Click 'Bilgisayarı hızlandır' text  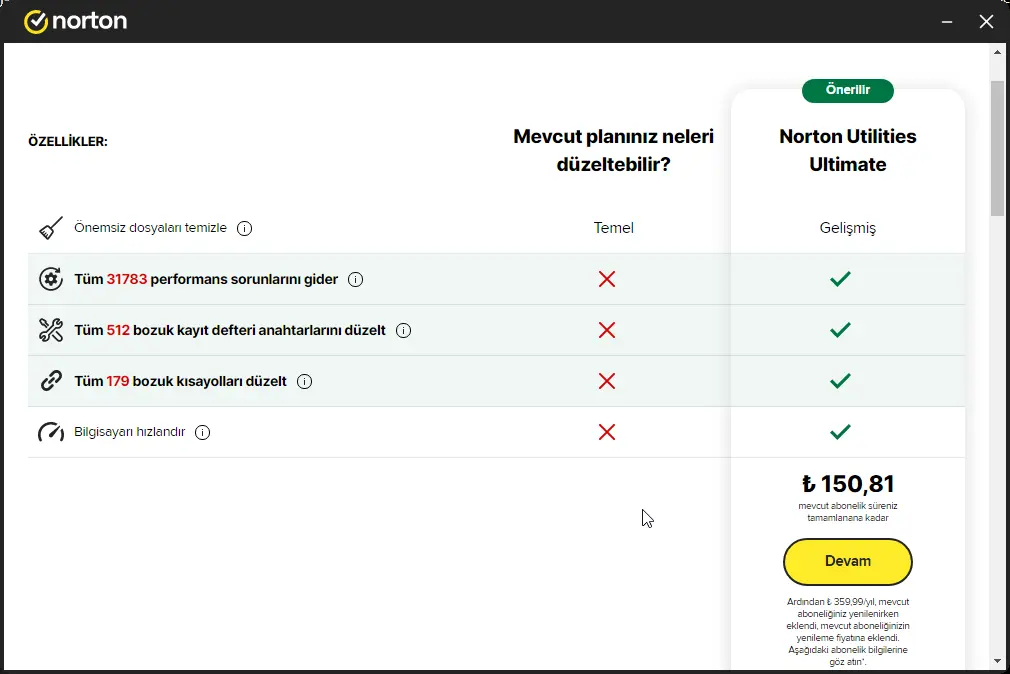click(x=129, y=432)
